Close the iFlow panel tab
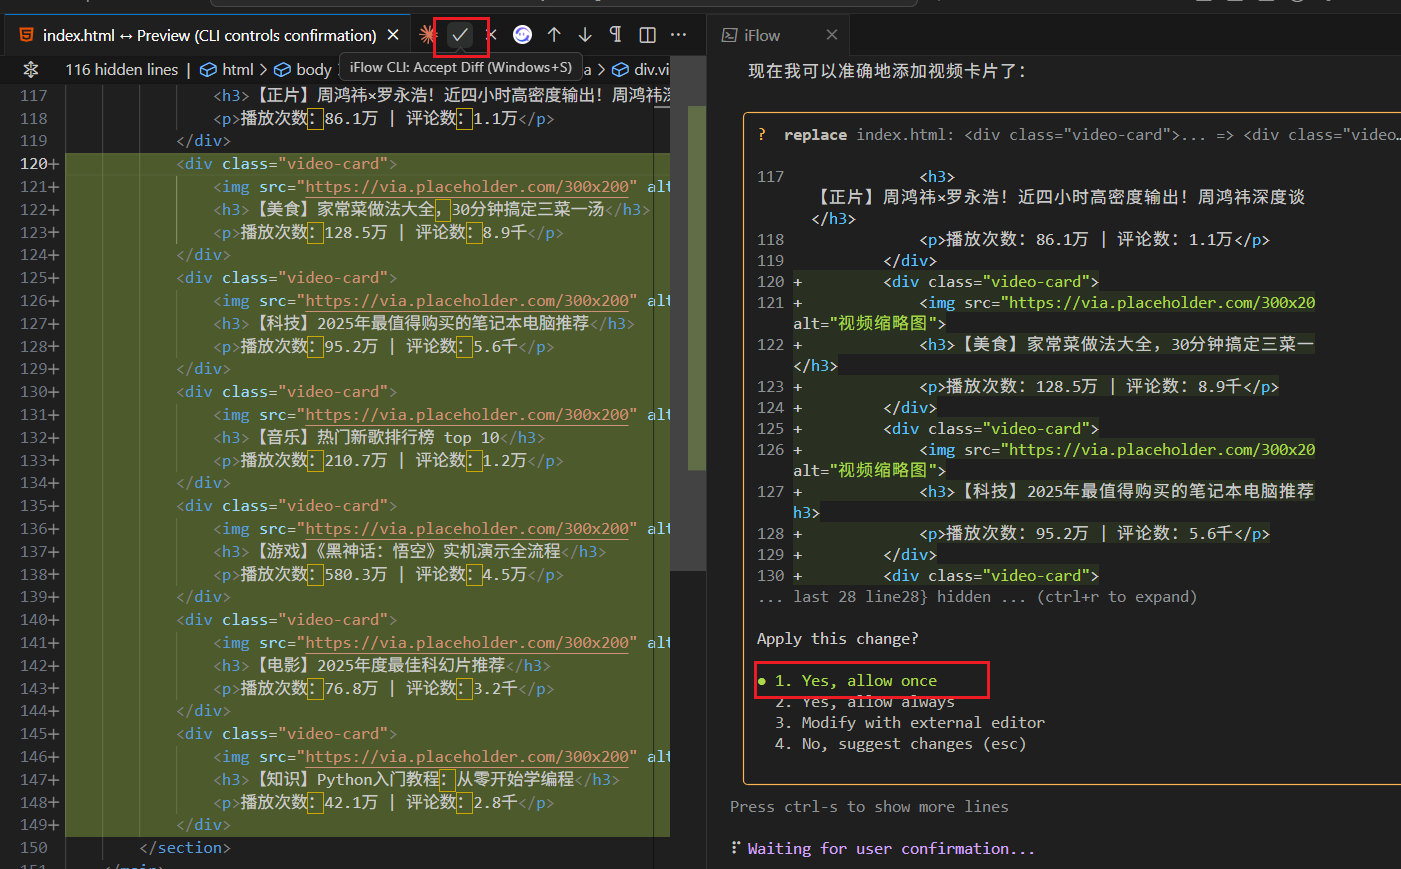Image resolution: width=1401 pixels, height=869 pixels. coord(831,35)
